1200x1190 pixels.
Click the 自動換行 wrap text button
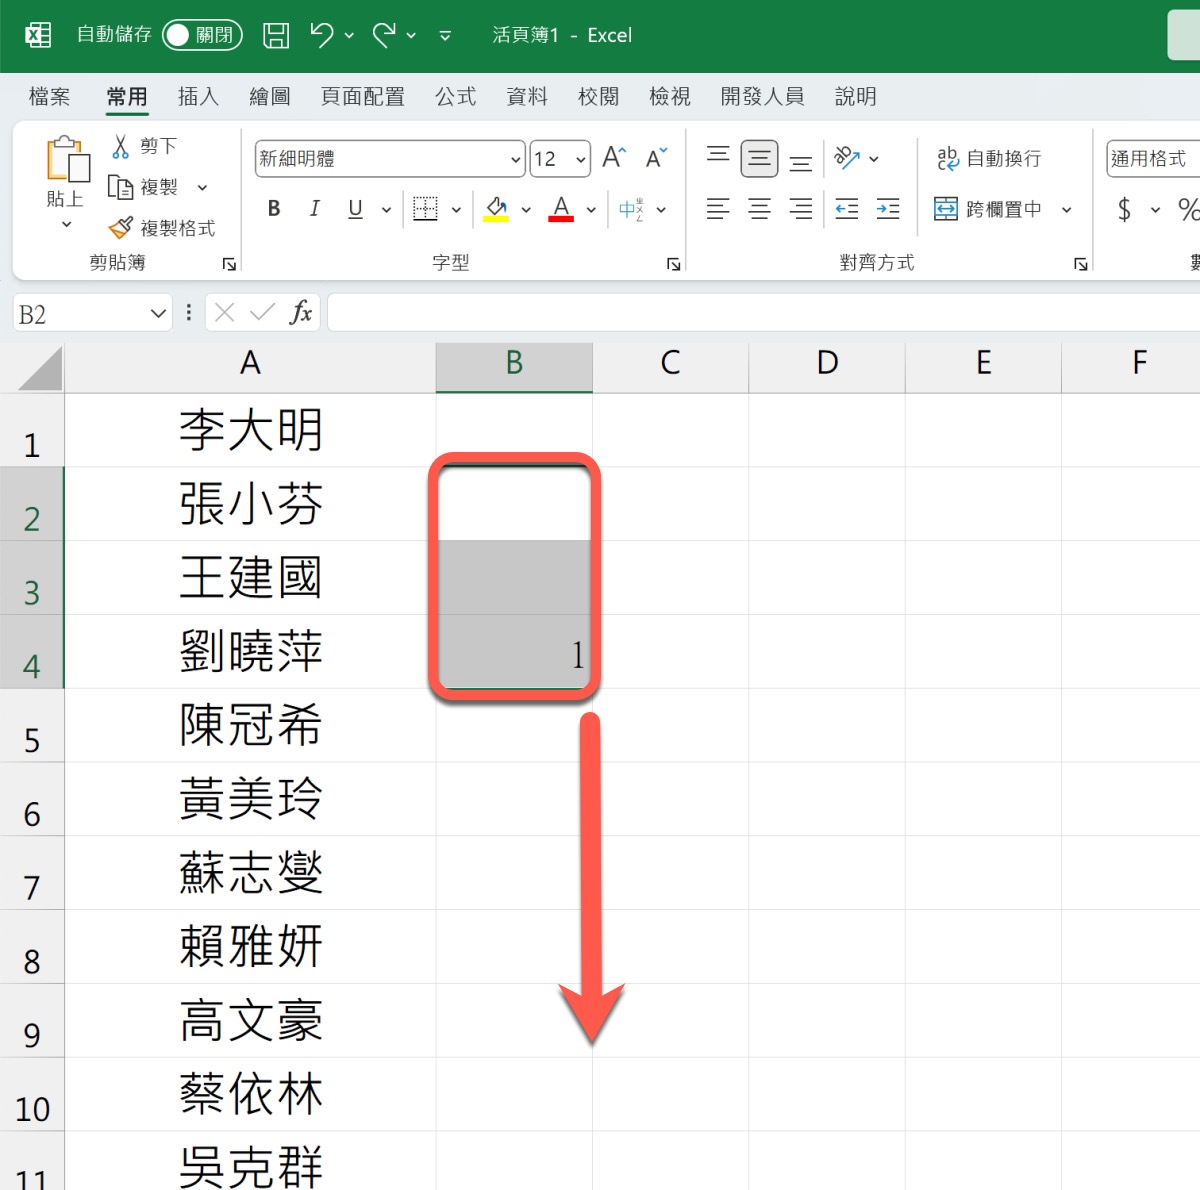click(990, 158)
